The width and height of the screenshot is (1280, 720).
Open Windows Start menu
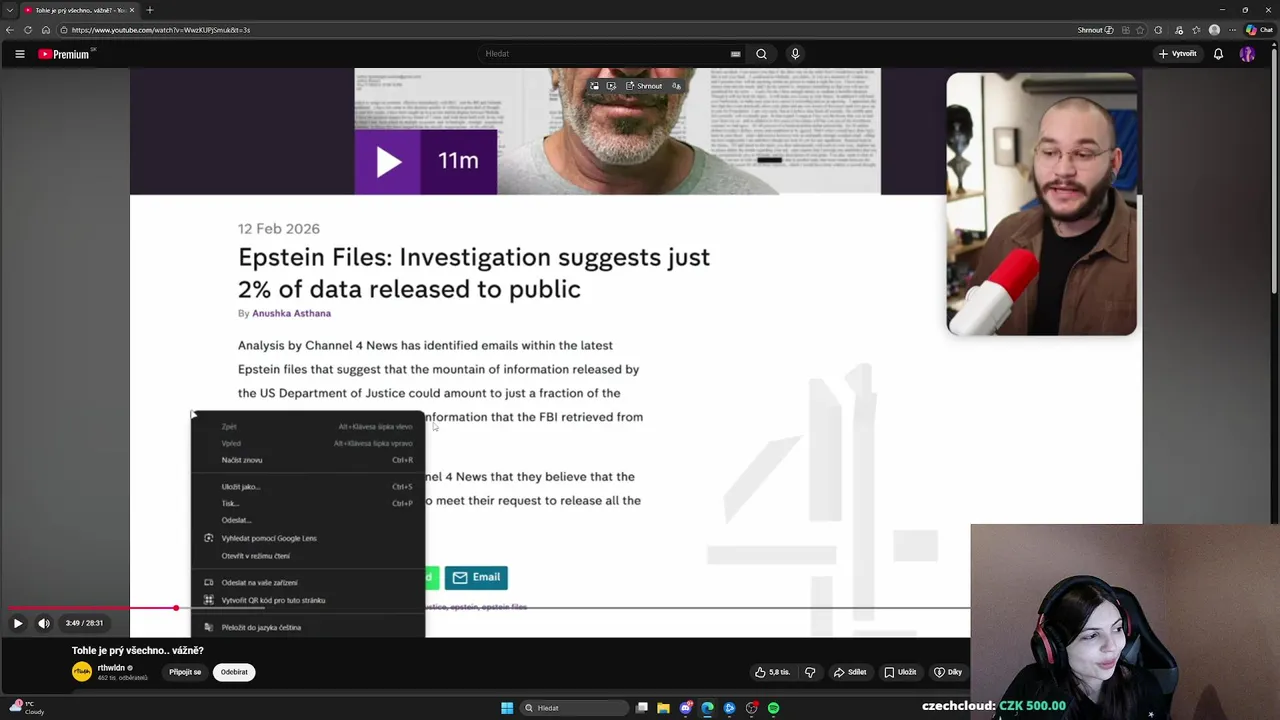pos(507,708)
